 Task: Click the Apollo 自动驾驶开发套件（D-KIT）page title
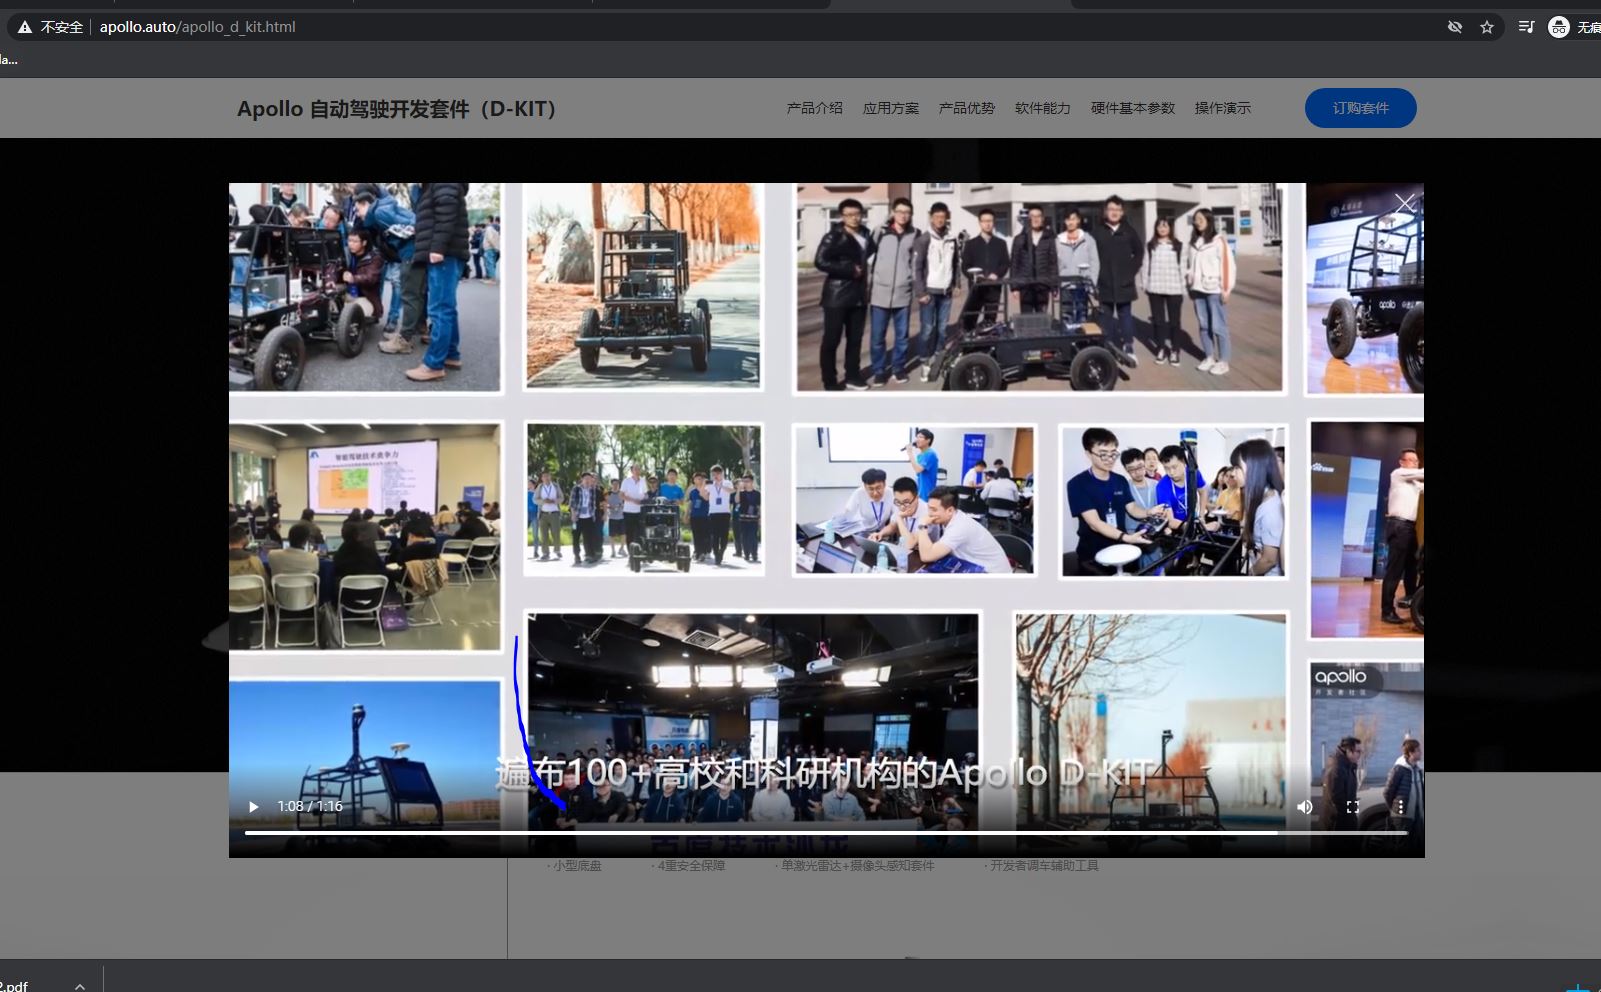click(396, 108)
